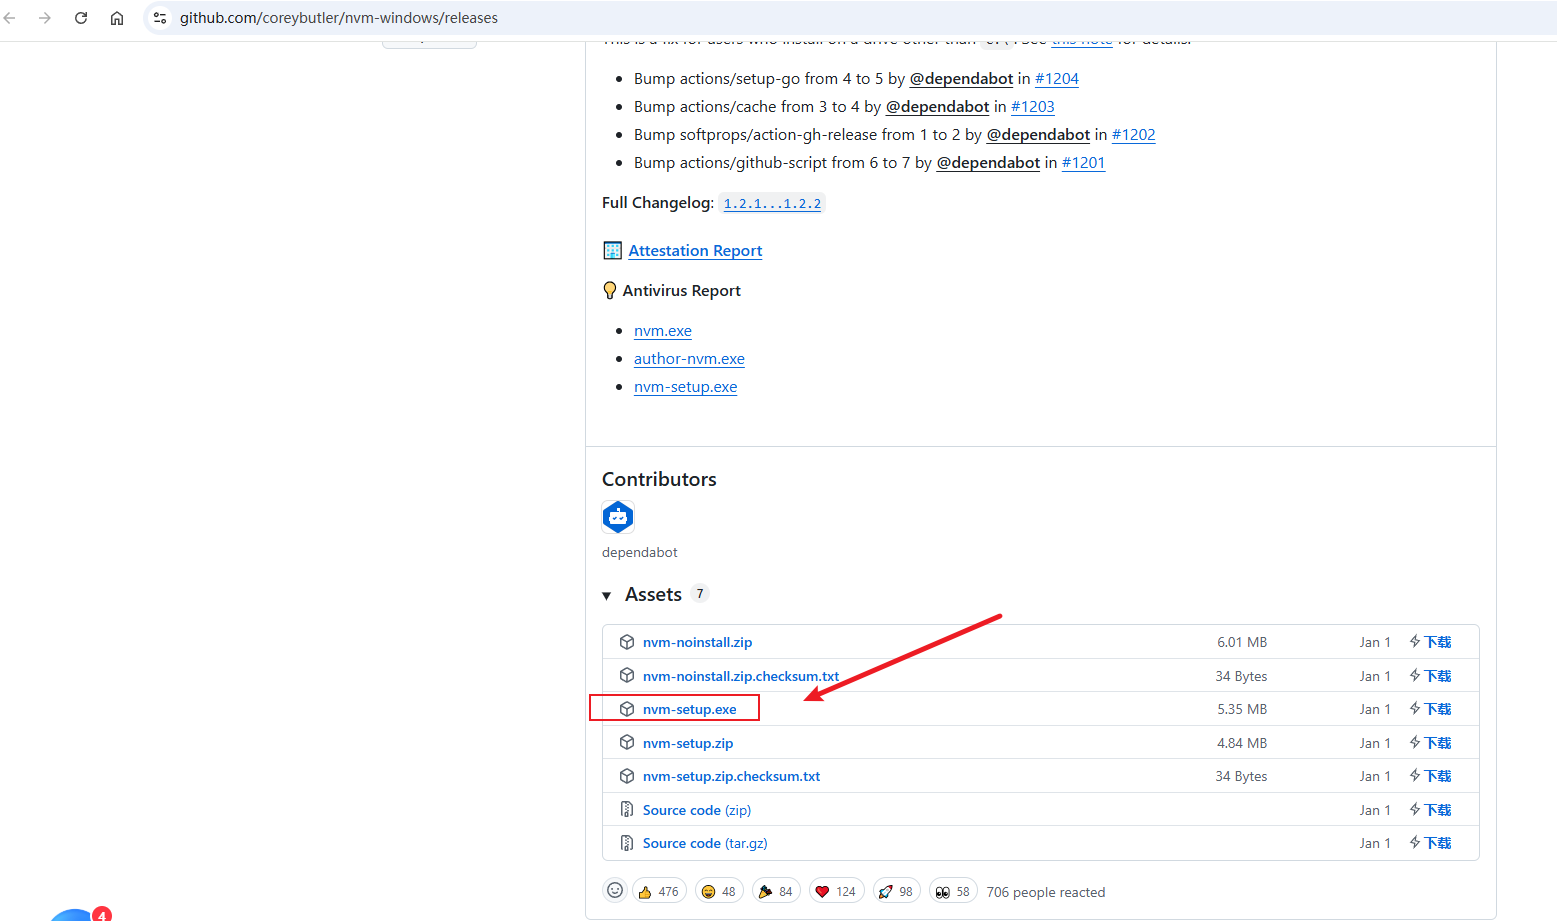Click the 下载 accelerator for nvm-noinstall.zip
This screenshot has height=921, width=1557.
point(1430,642)
